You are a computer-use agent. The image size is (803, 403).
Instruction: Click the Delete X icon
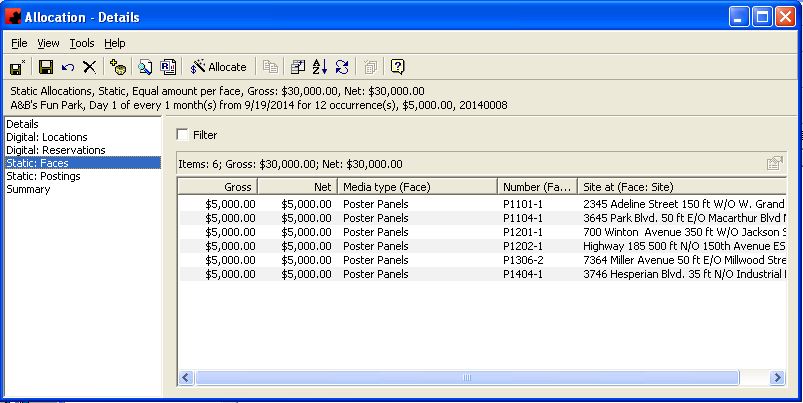89,67
